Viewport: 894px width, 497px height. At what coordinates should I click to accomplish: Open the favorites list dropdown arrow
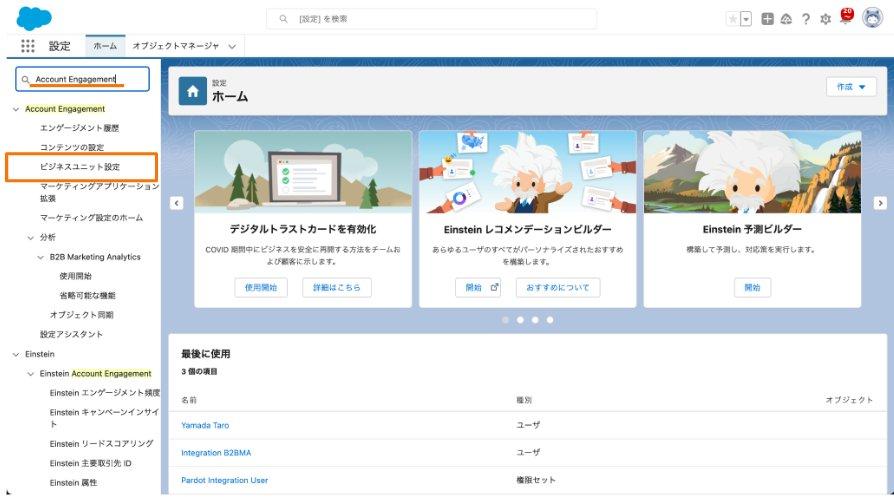(746, 19)
